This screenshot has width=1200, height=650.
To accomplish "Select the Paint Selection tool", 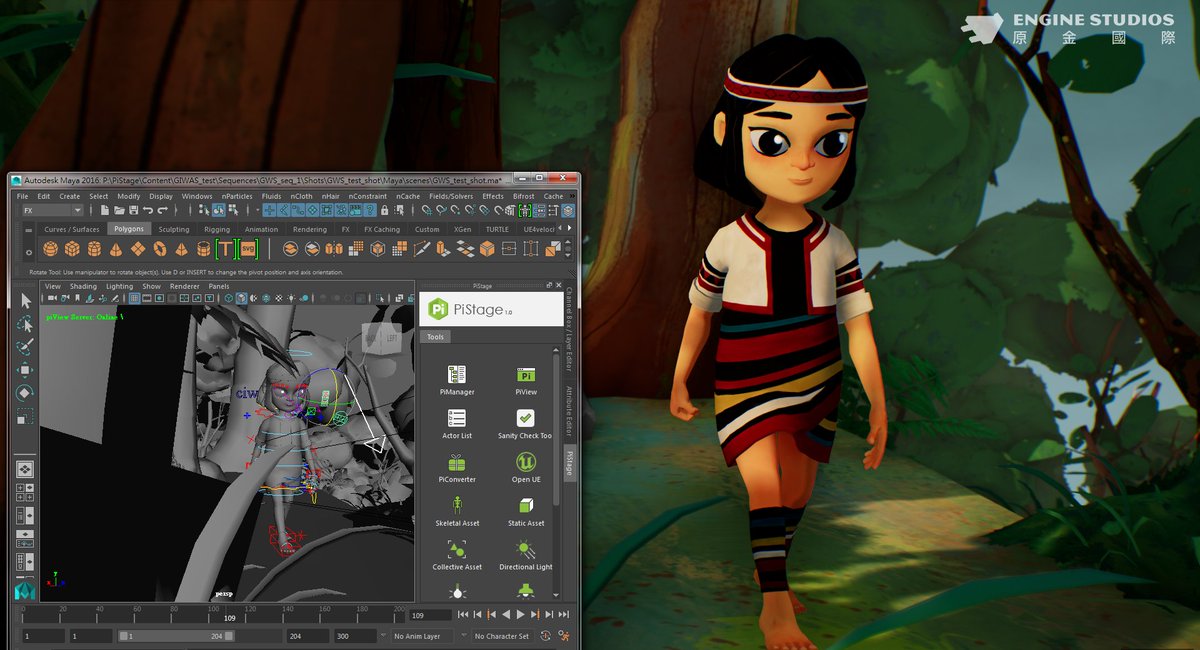I will [25, 347].
